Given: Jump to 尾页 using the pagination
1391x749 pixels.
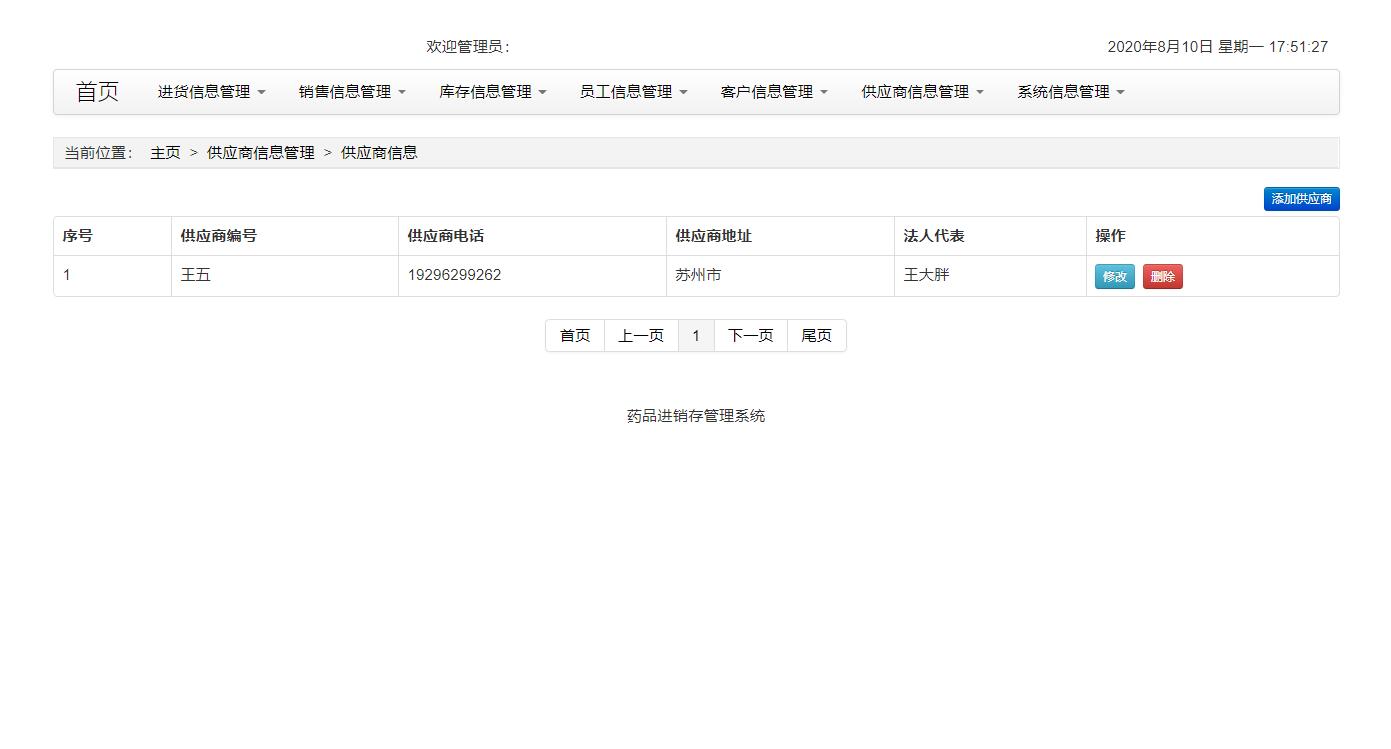Looking at the screenshot, I should (816, 335).
